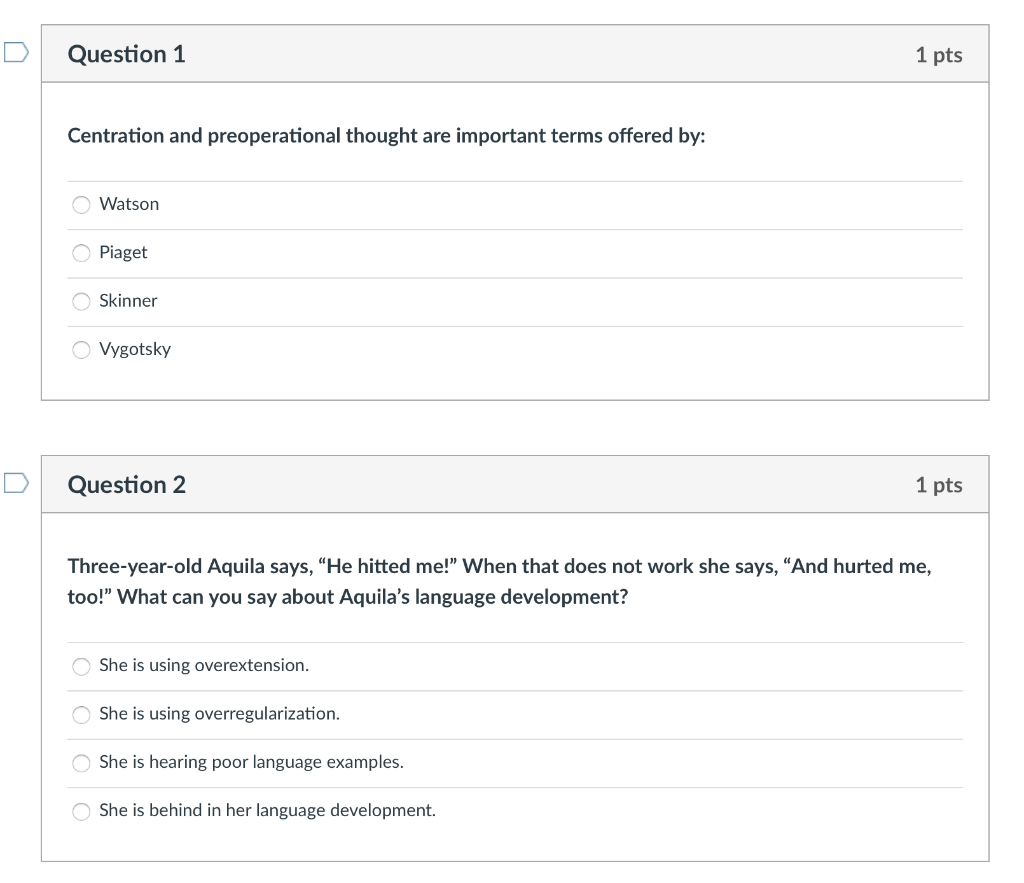This screenshot has width=1024, height=883.
Task: Pick the Vygotsky answer option
Action: coord(81,350)
